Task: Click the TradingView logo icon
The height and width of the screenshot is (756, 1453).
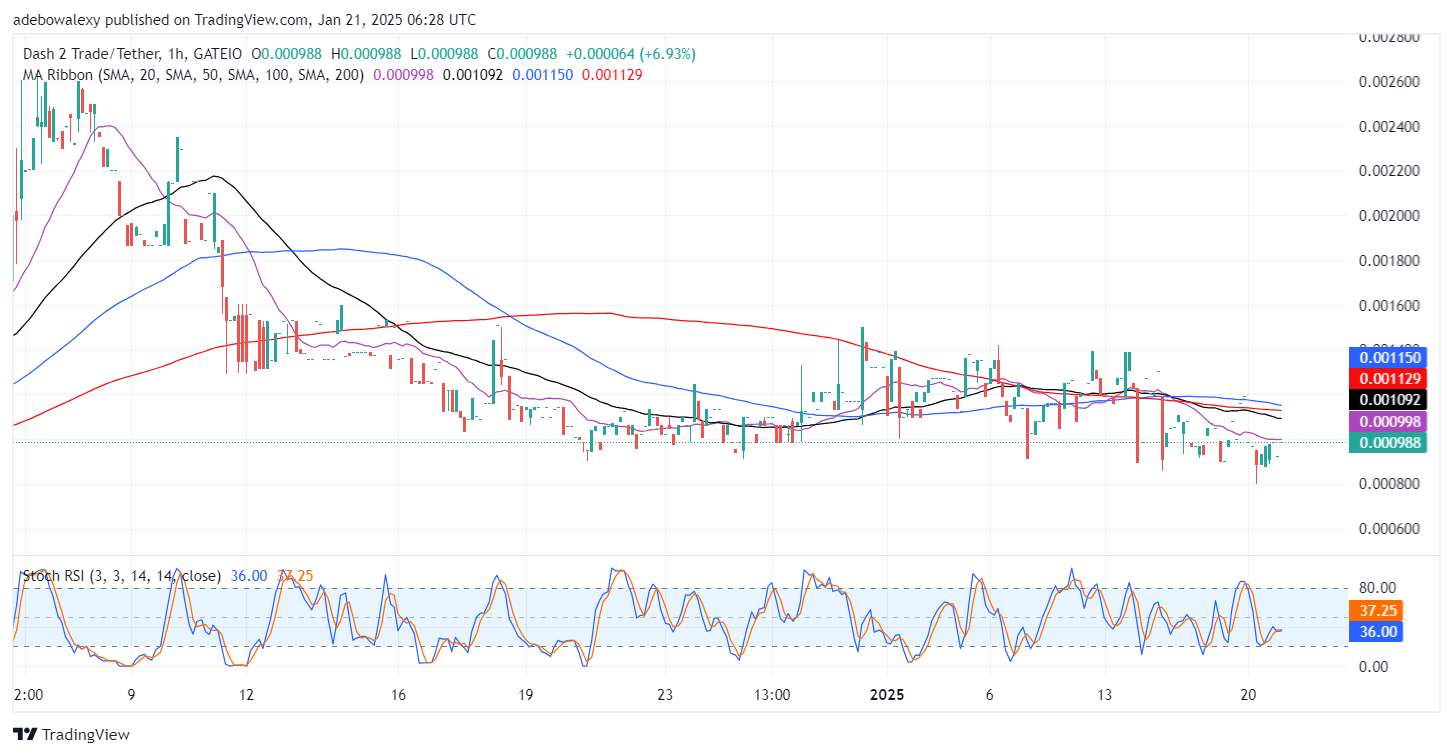Action: (x=25, y=735)
